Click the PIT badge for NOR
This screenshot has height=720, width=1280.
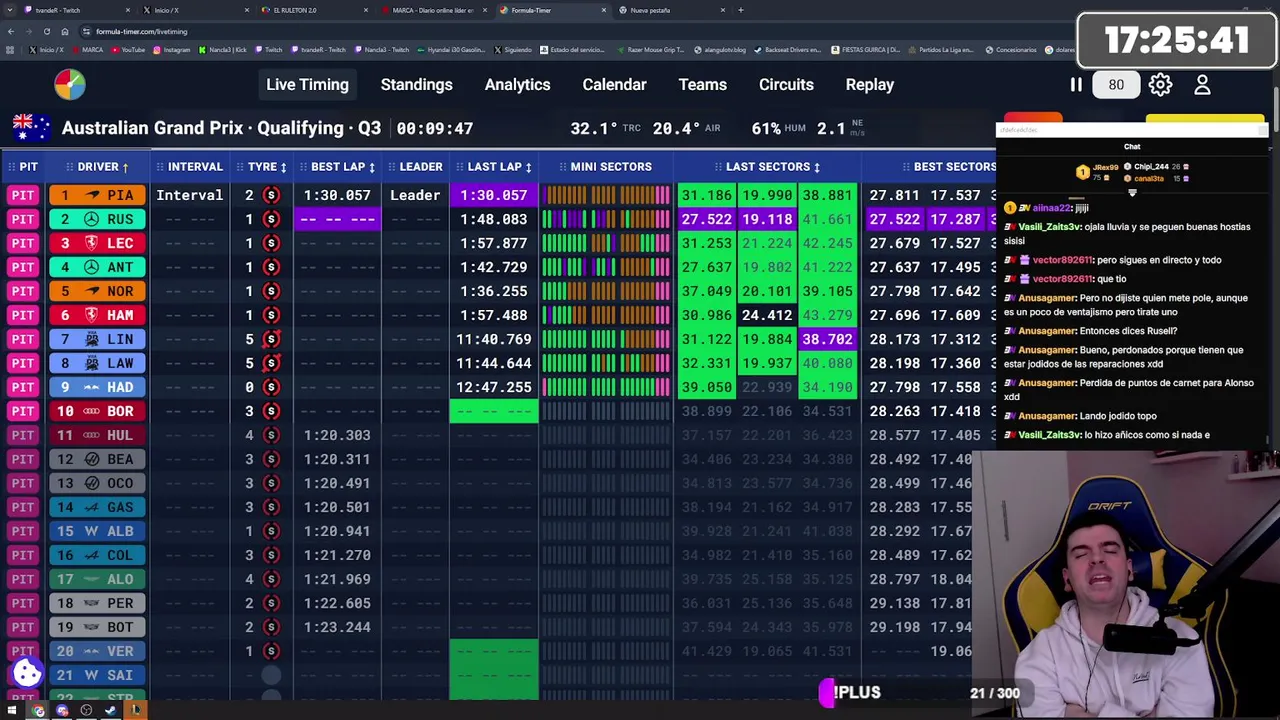pos(23,291)
